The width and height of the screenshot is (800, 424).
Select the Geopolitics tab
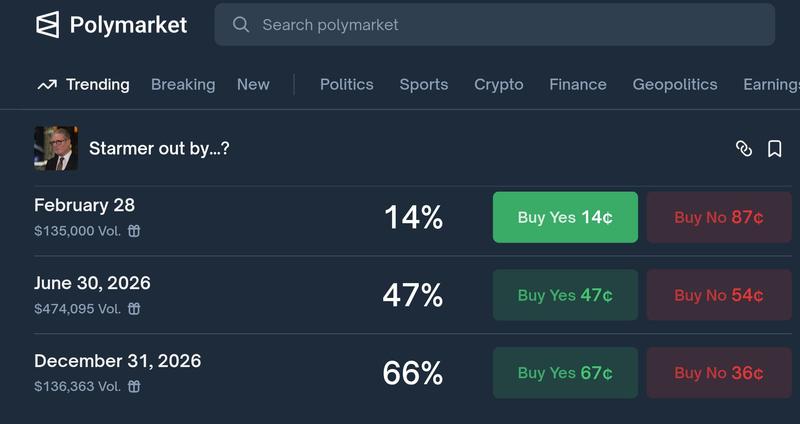675,85
